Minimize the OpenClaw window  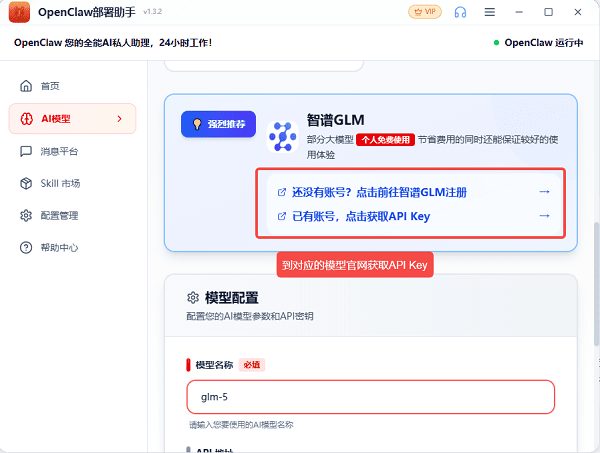point(519,12)
